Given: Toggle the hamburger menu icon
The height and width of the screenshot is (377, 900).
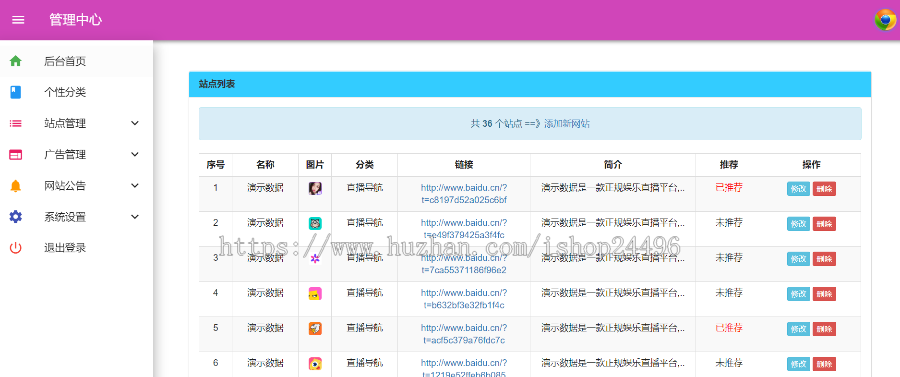Looking at the screenshot, I should point(18,20).
